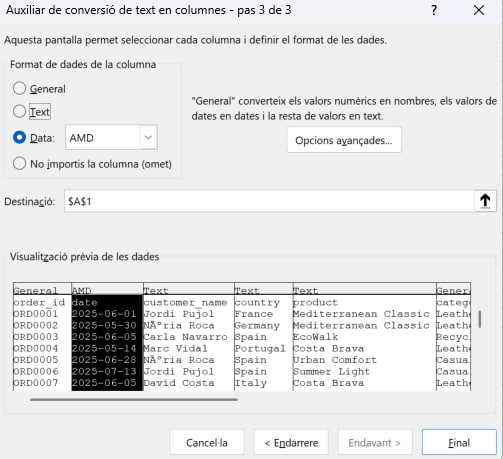503x459 pixels.
Task: Click the Destinació input field
Action: 269,201
